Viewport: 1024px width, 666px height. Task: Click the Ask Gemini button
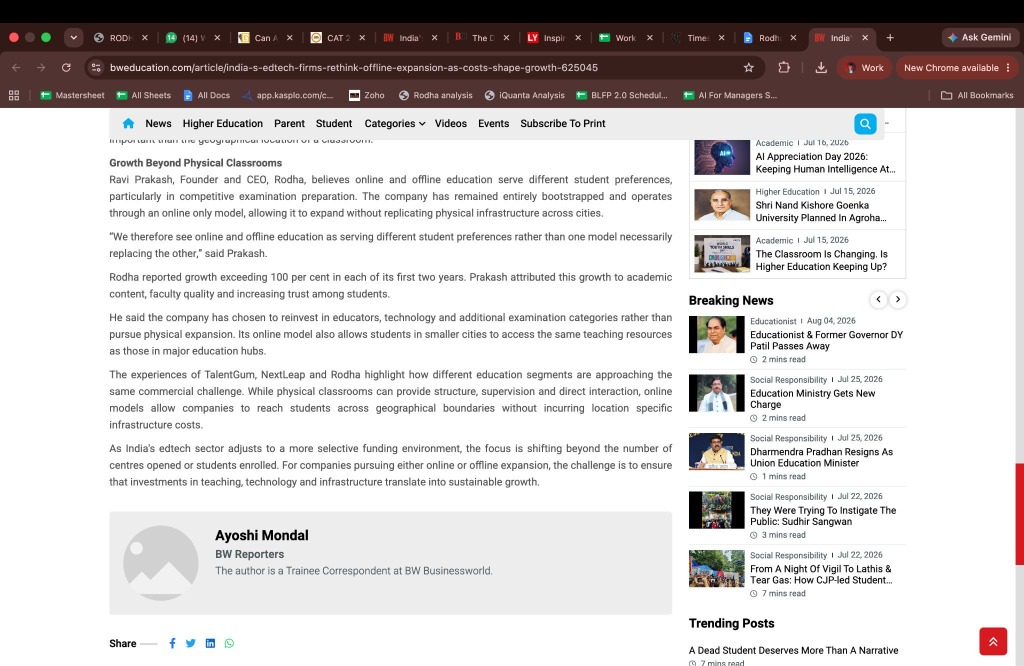point(980,38)
